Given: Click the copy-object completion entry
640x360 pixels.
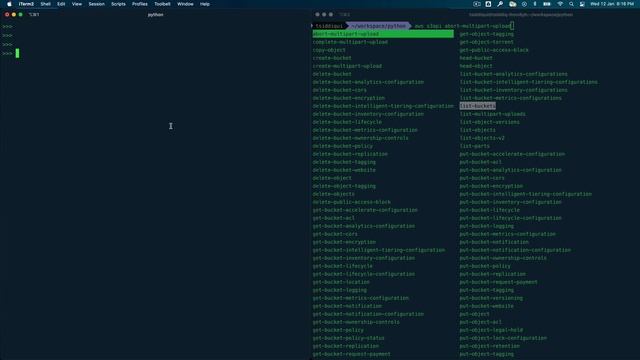Looking at the screenshot, I should 329,50.
